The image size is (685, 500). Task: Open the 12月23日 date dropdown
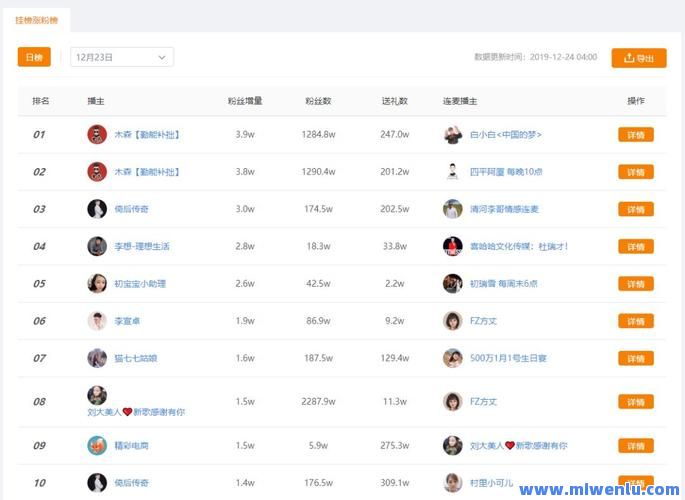pyautogui.click(x=122, y=58)
